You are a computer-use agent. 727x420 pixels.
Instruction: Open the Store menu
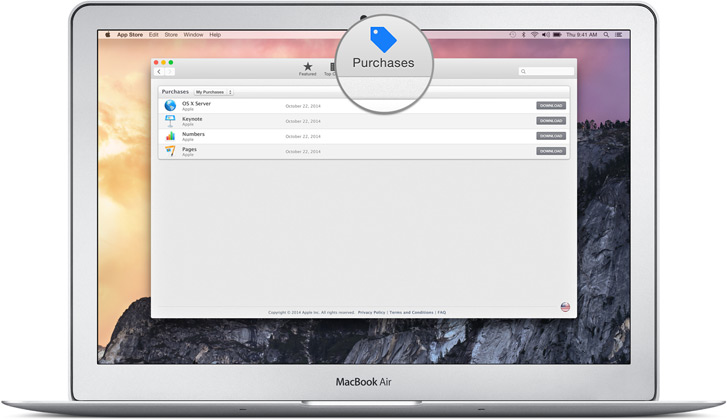click(x=169, y=34)
